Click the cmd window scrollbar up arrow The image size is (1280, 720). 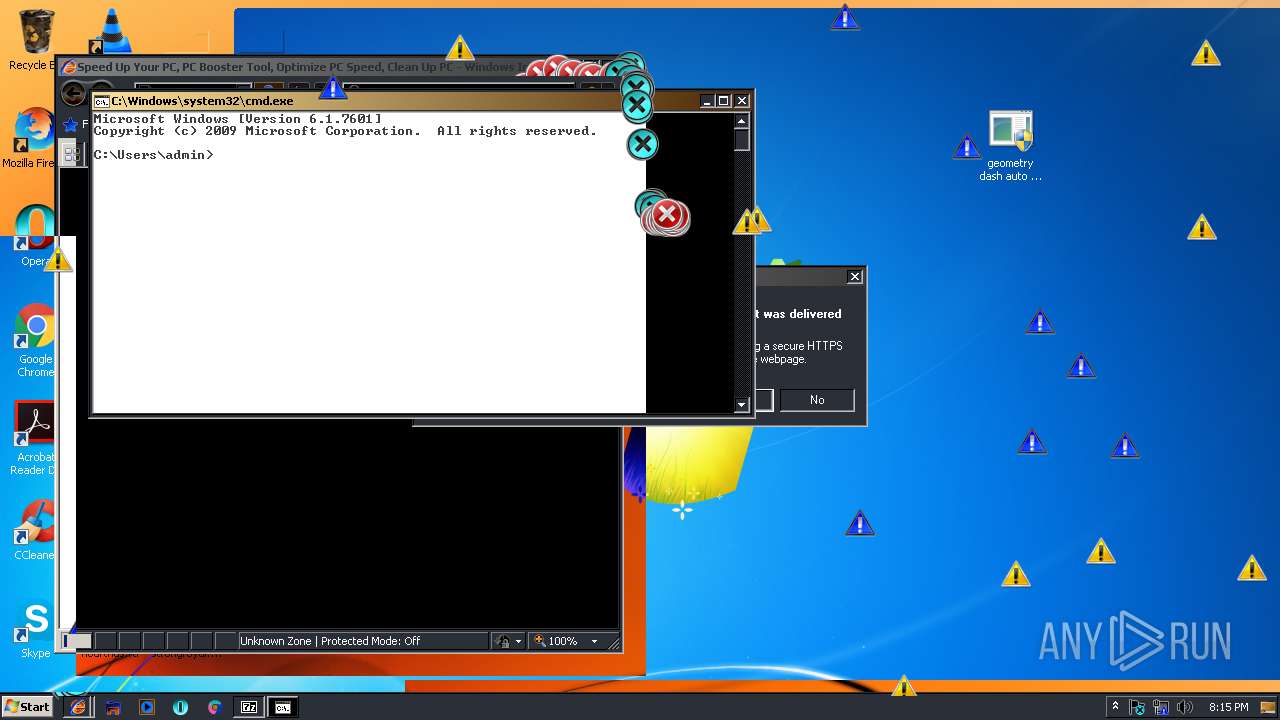(741, 121)
